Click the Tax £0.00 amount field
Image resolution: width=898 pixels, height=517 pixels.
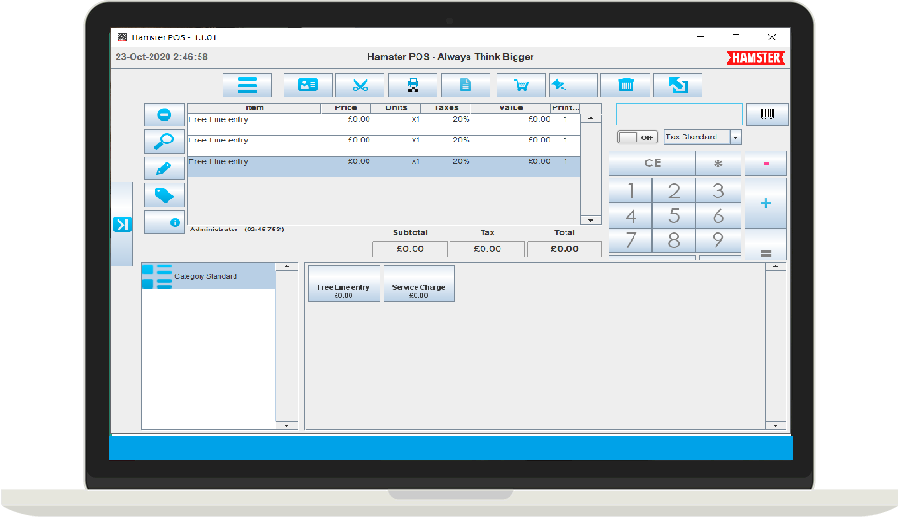tap(487, 249)
